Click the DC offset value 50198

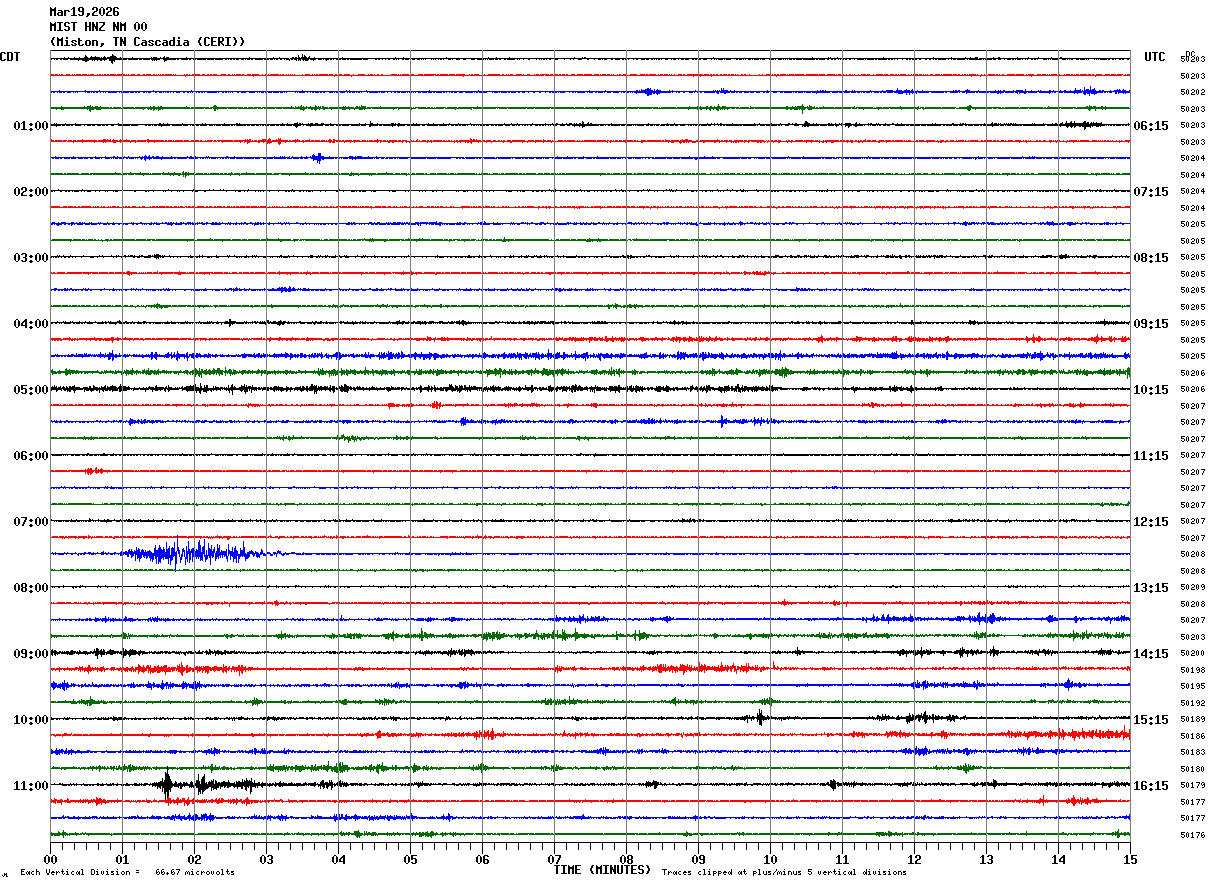pyautogui.click(x=1193, y=670)
